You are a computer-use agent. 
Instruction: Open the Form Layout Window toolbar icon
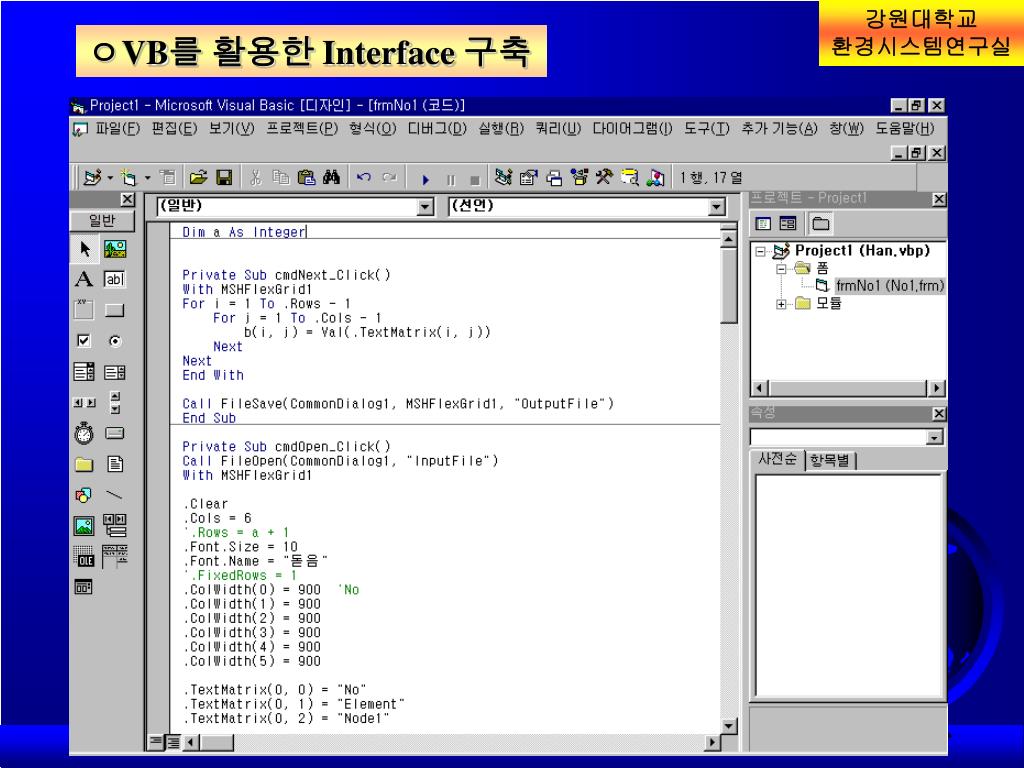(554, 178)
